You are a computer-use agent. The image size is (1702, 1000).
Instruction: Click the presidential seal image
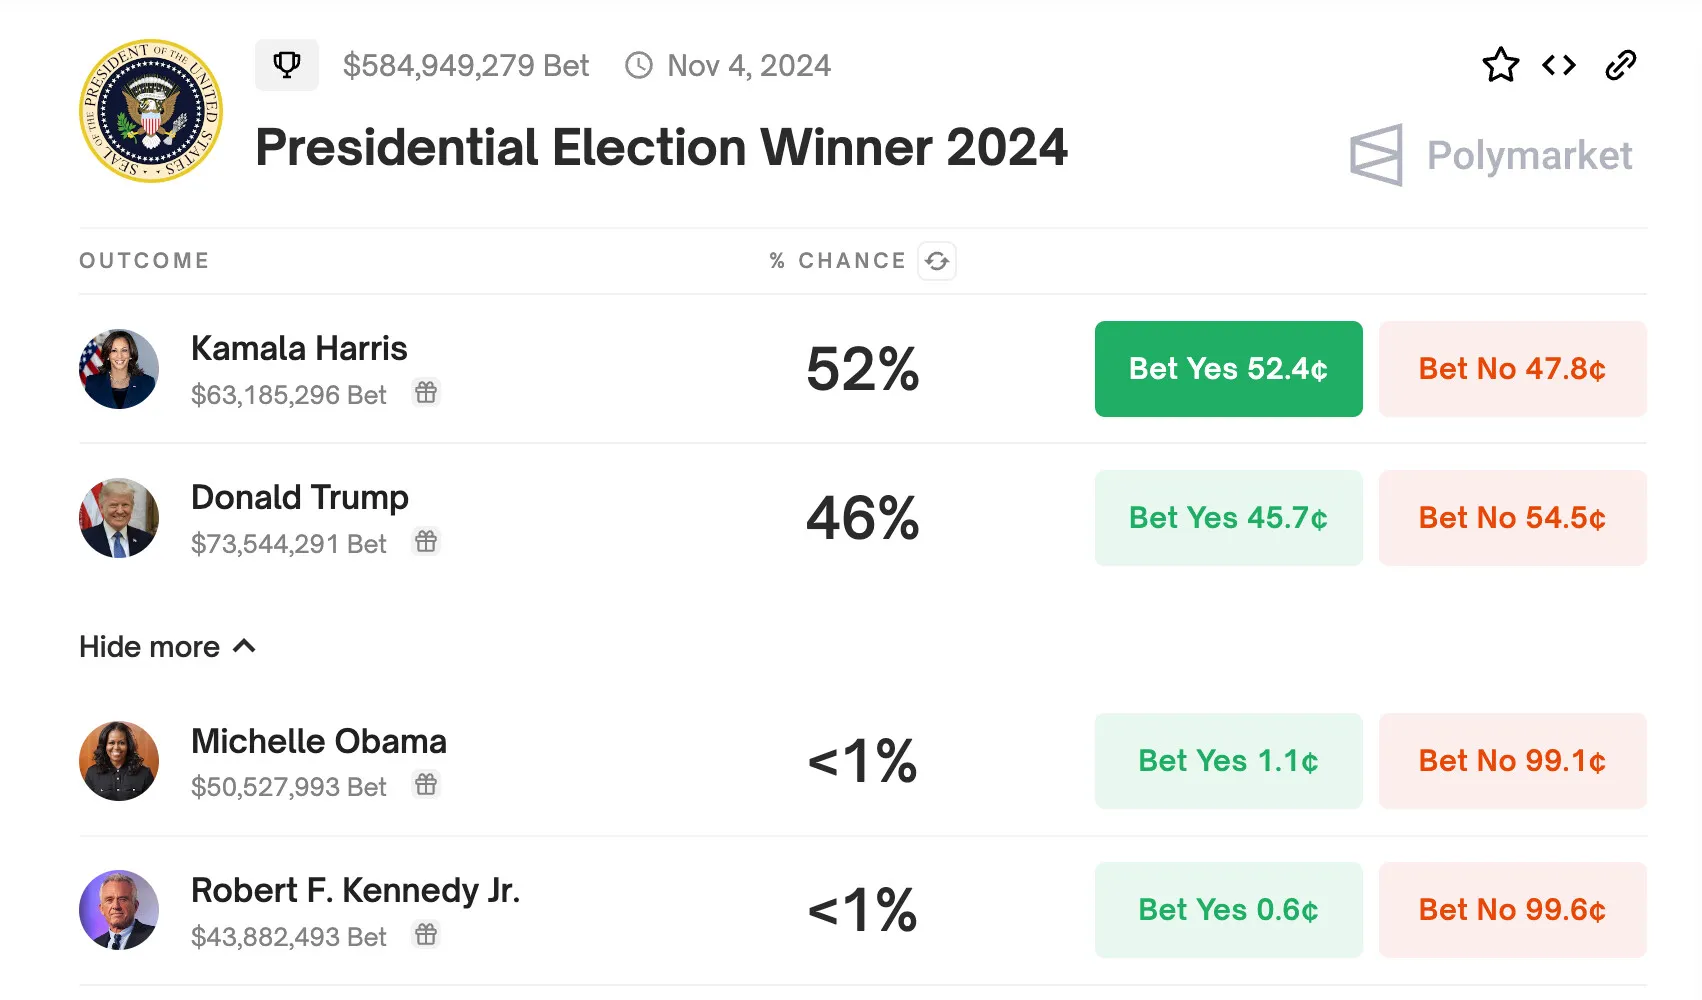pos(151,111)
